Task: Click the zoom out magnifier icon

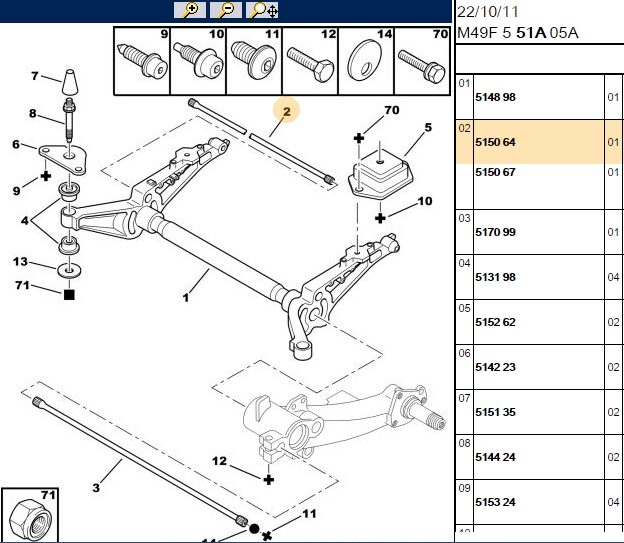Action: pyautogui.click(x=226, y=10)
